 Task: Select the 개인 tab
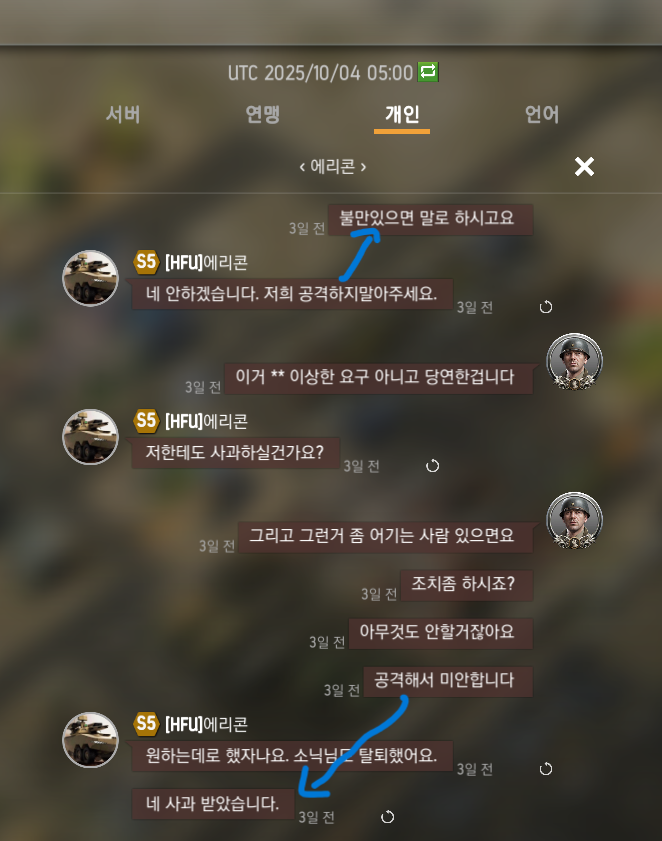402,114
